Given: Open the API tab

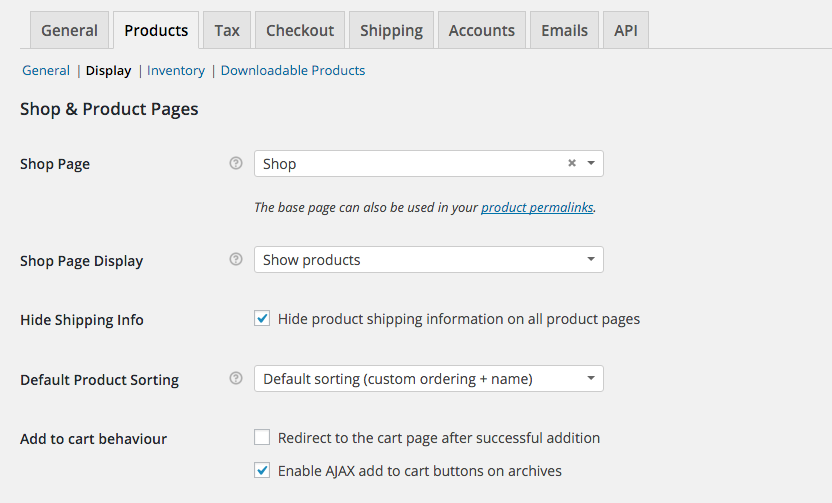Looking at the screenshot, I should 626,30.
